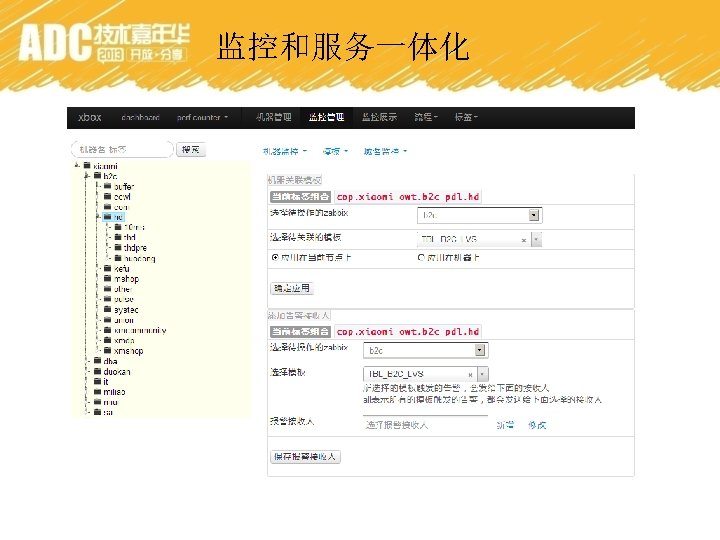Click the folder icon next to xmcommunity
Viewport: 720px width, 540px height.
(x=107, y=330)
